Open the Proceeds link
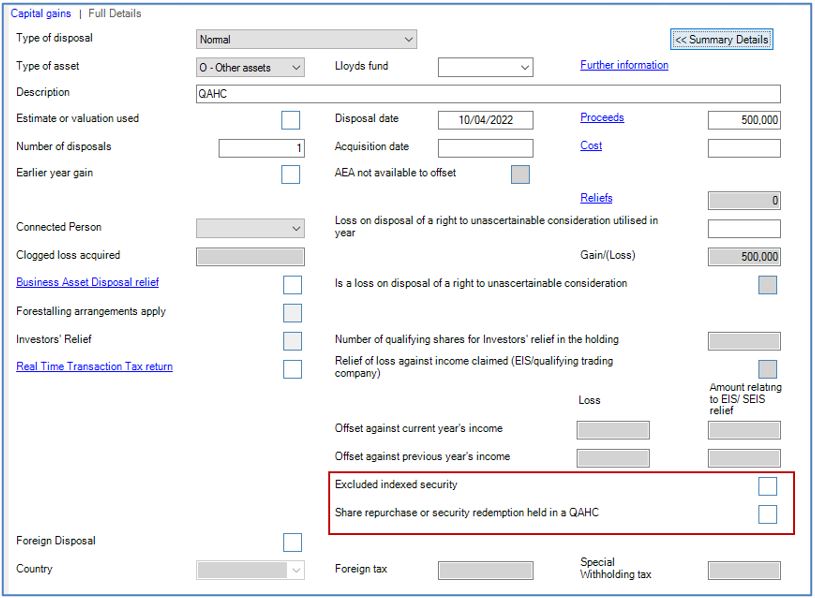The height and width of the screenshot is (598, 815). point(602,117)
